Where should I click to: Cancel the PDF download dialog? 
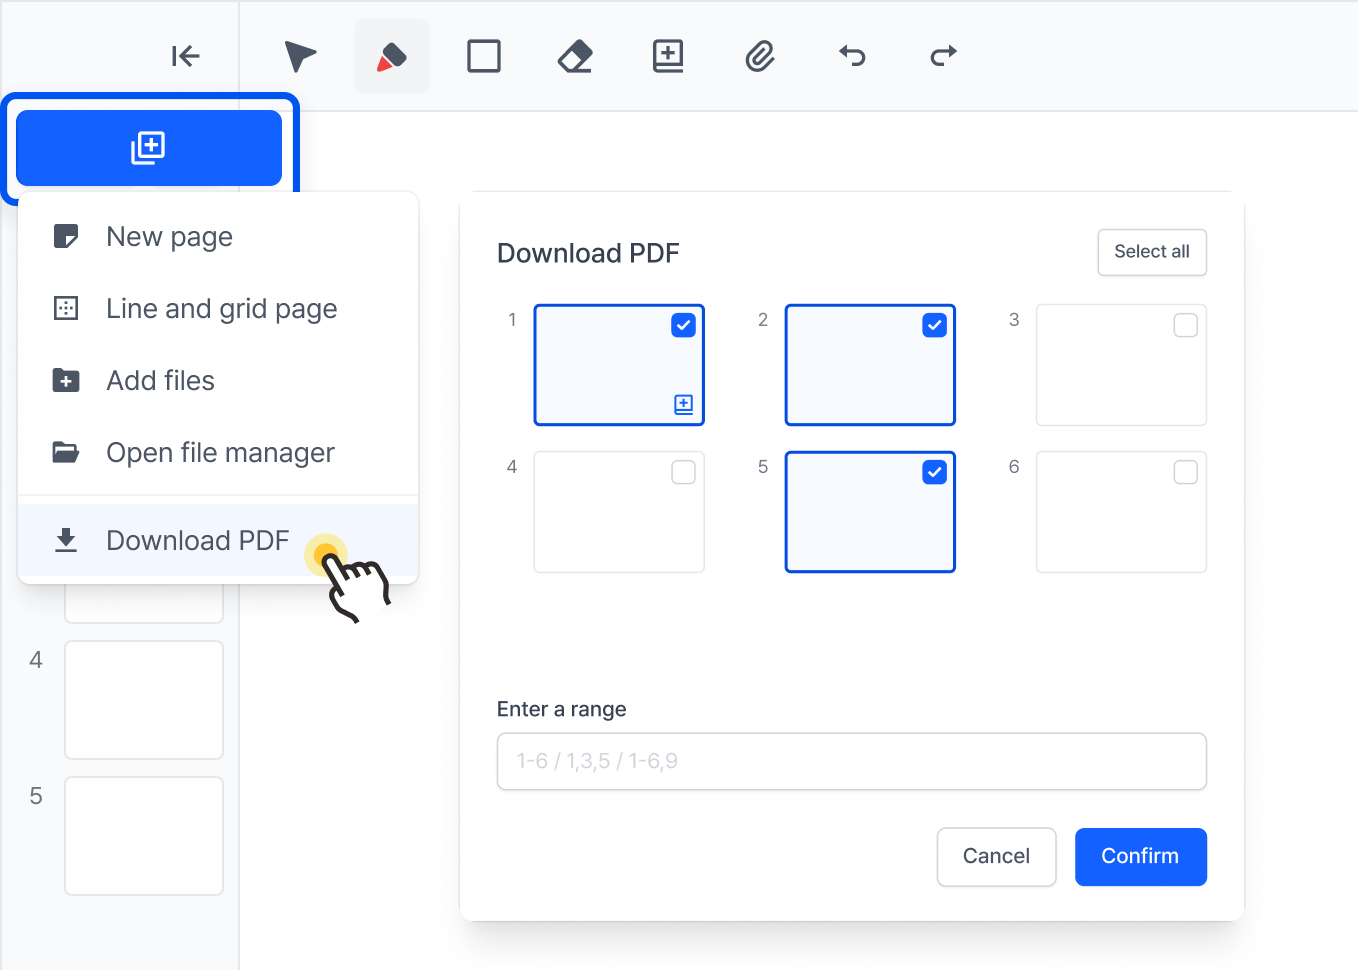coord(996,857)
